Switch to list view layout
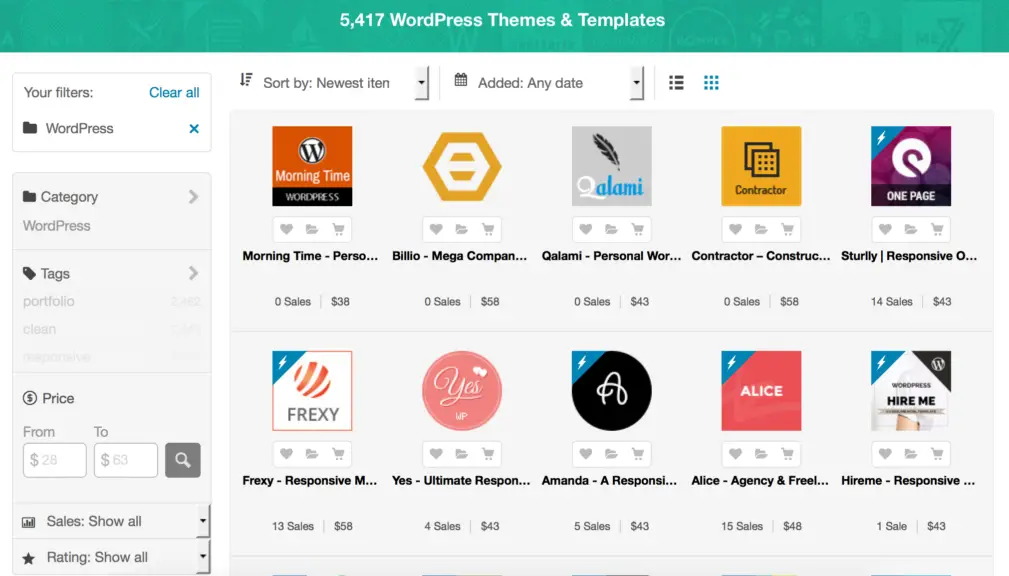Screen dimensions: 1009x576 [x=676, y=82]
